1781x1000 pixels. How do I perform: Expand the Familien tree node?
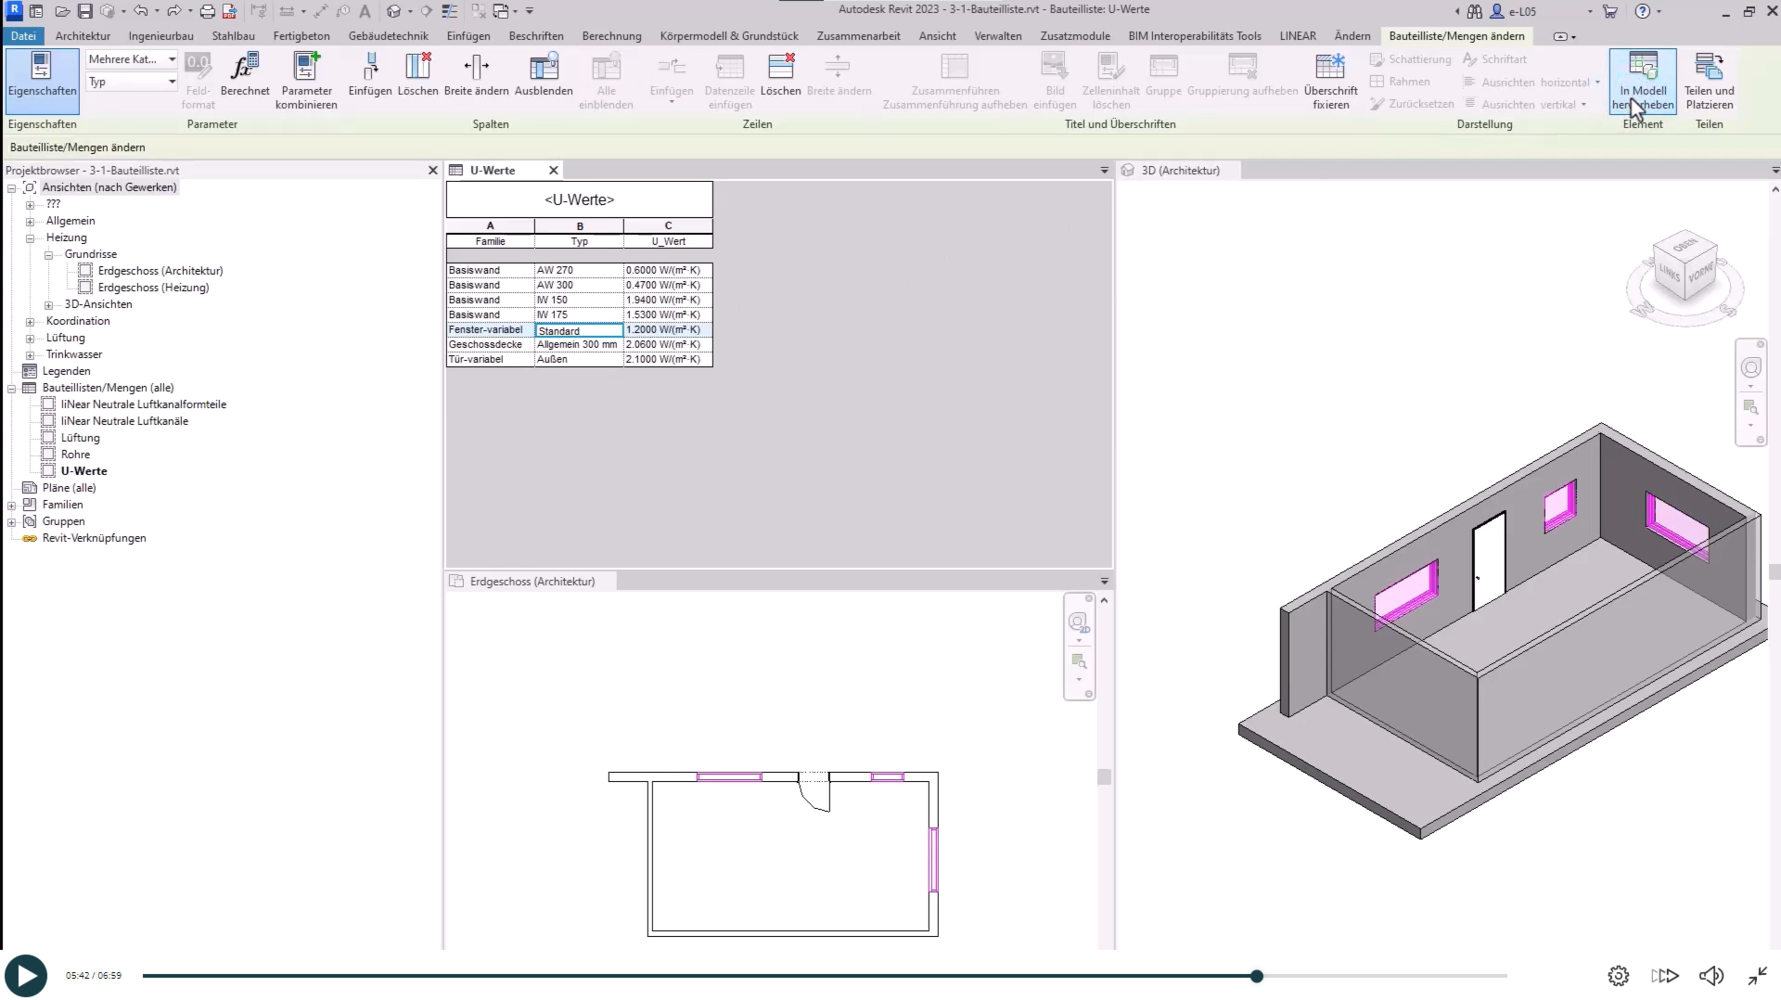click(12, 505)
